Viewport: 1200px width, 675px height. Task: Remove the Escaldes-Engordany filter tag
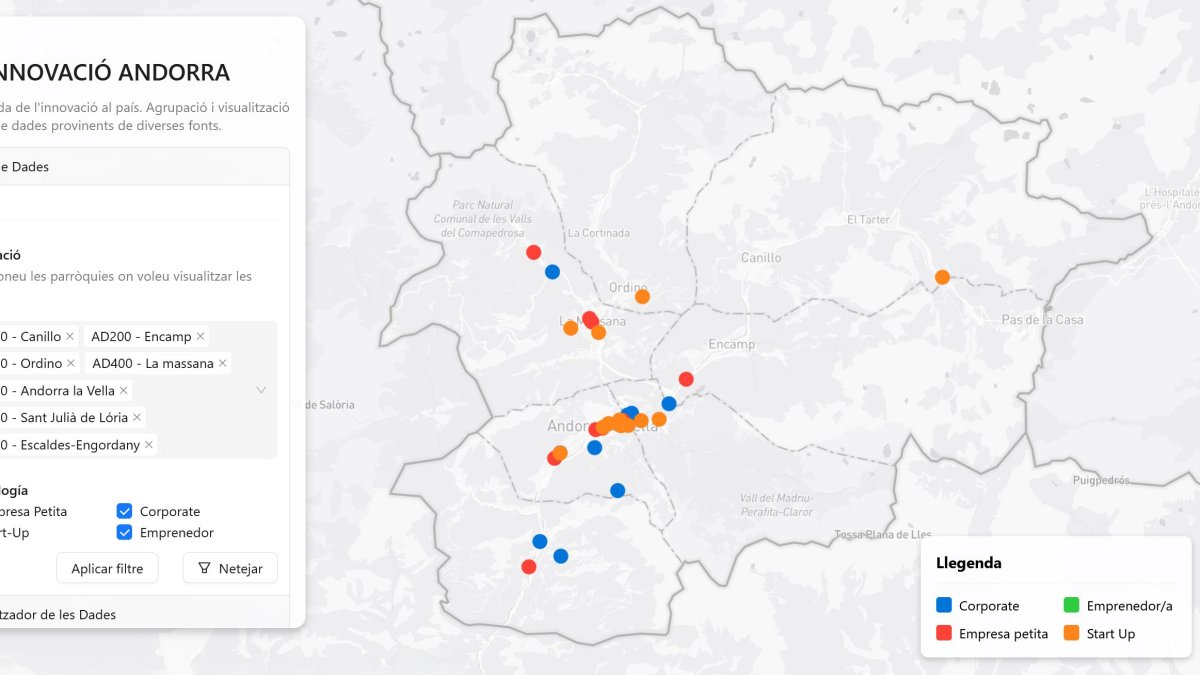[148, 444]
